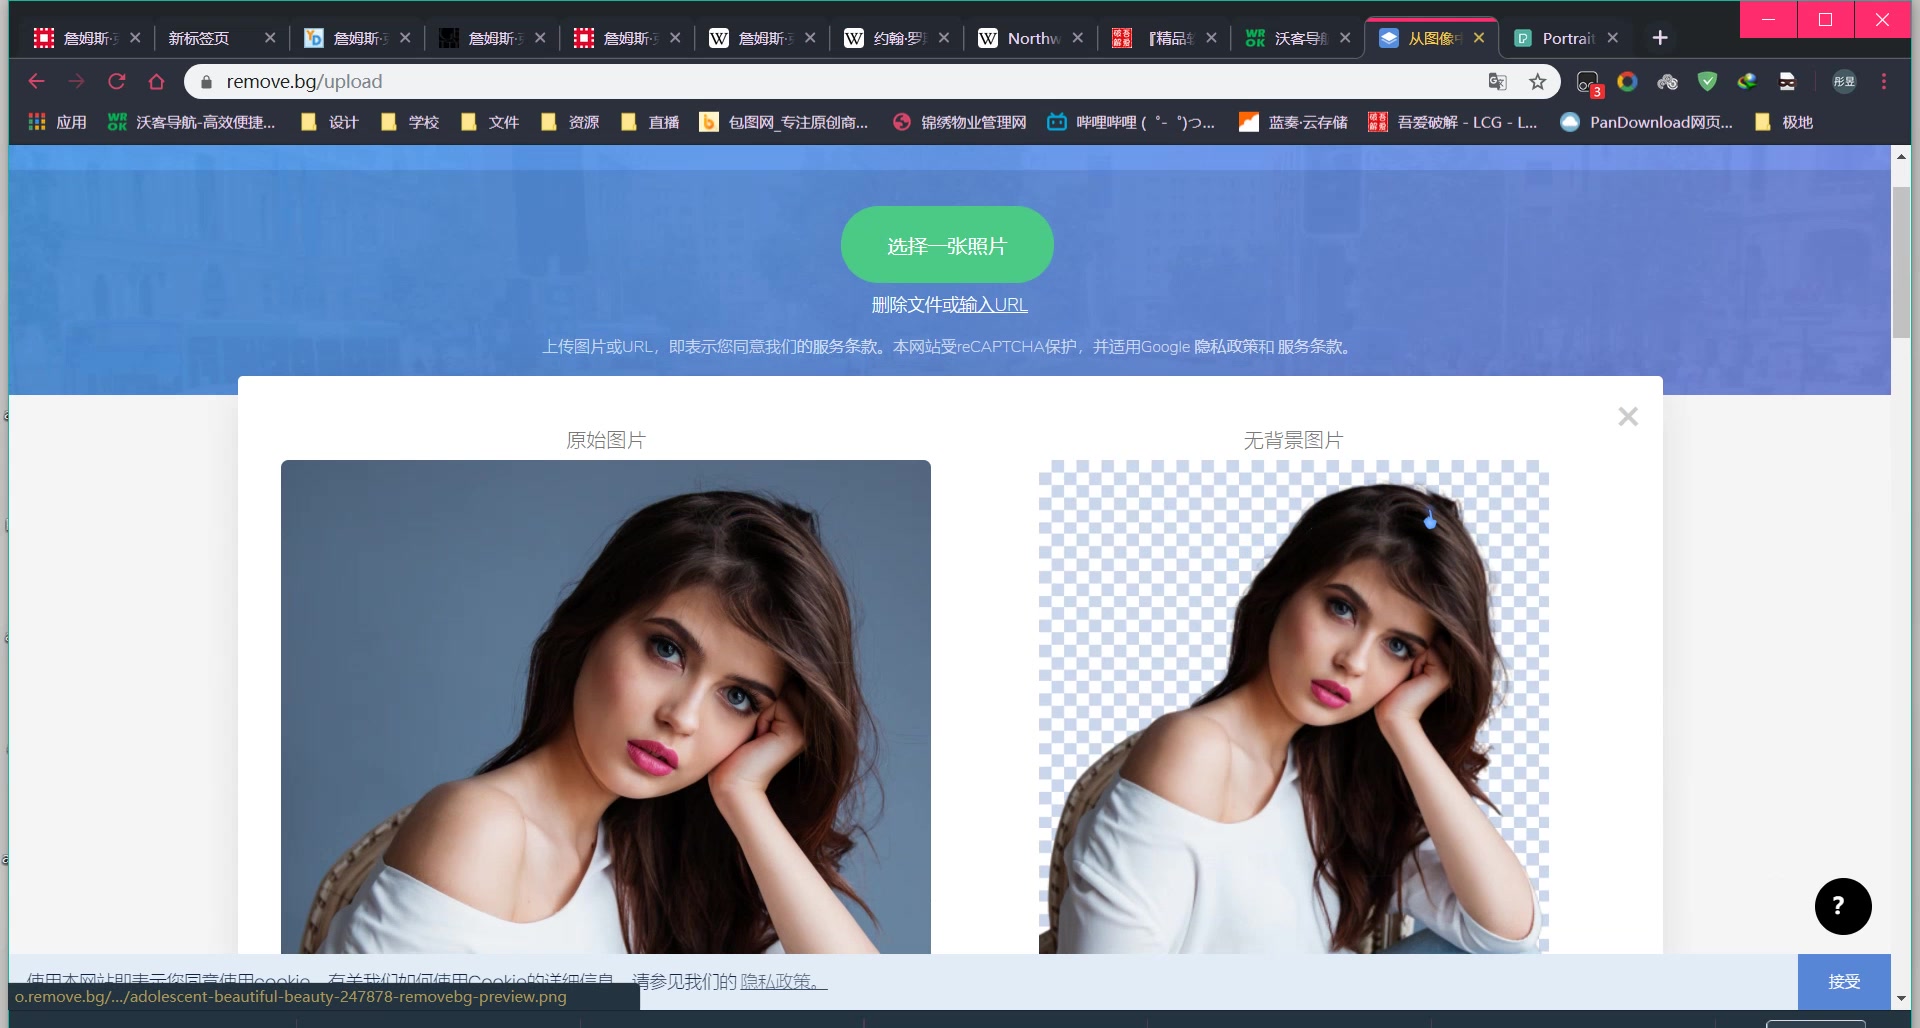Open the PanDownload网页 bookmark
The image size is (1920, 1028).
point(1647,122)
